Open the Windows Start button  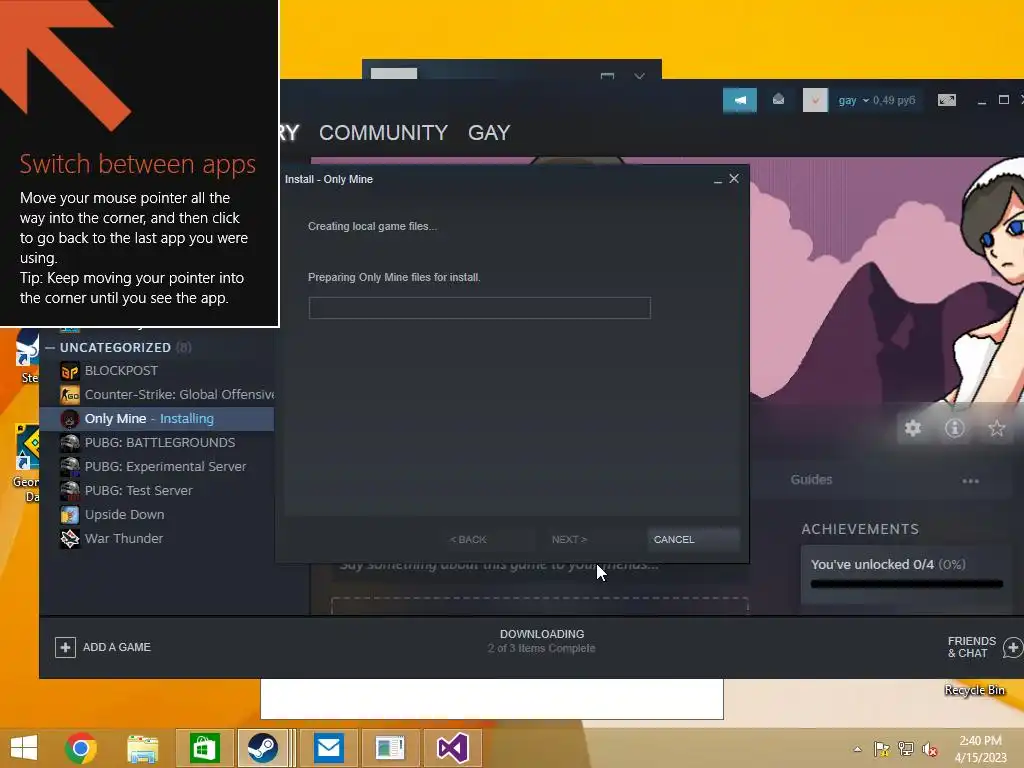pyautogui.click(x=24, y=748)
